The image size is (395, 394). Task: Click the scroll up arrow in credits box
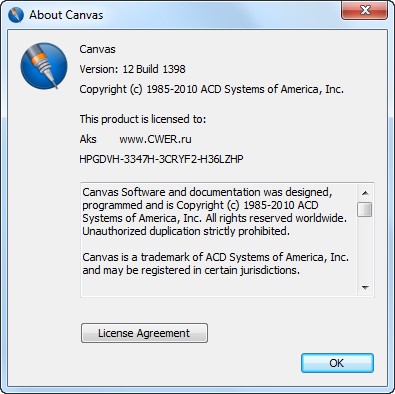coord(365,193)
